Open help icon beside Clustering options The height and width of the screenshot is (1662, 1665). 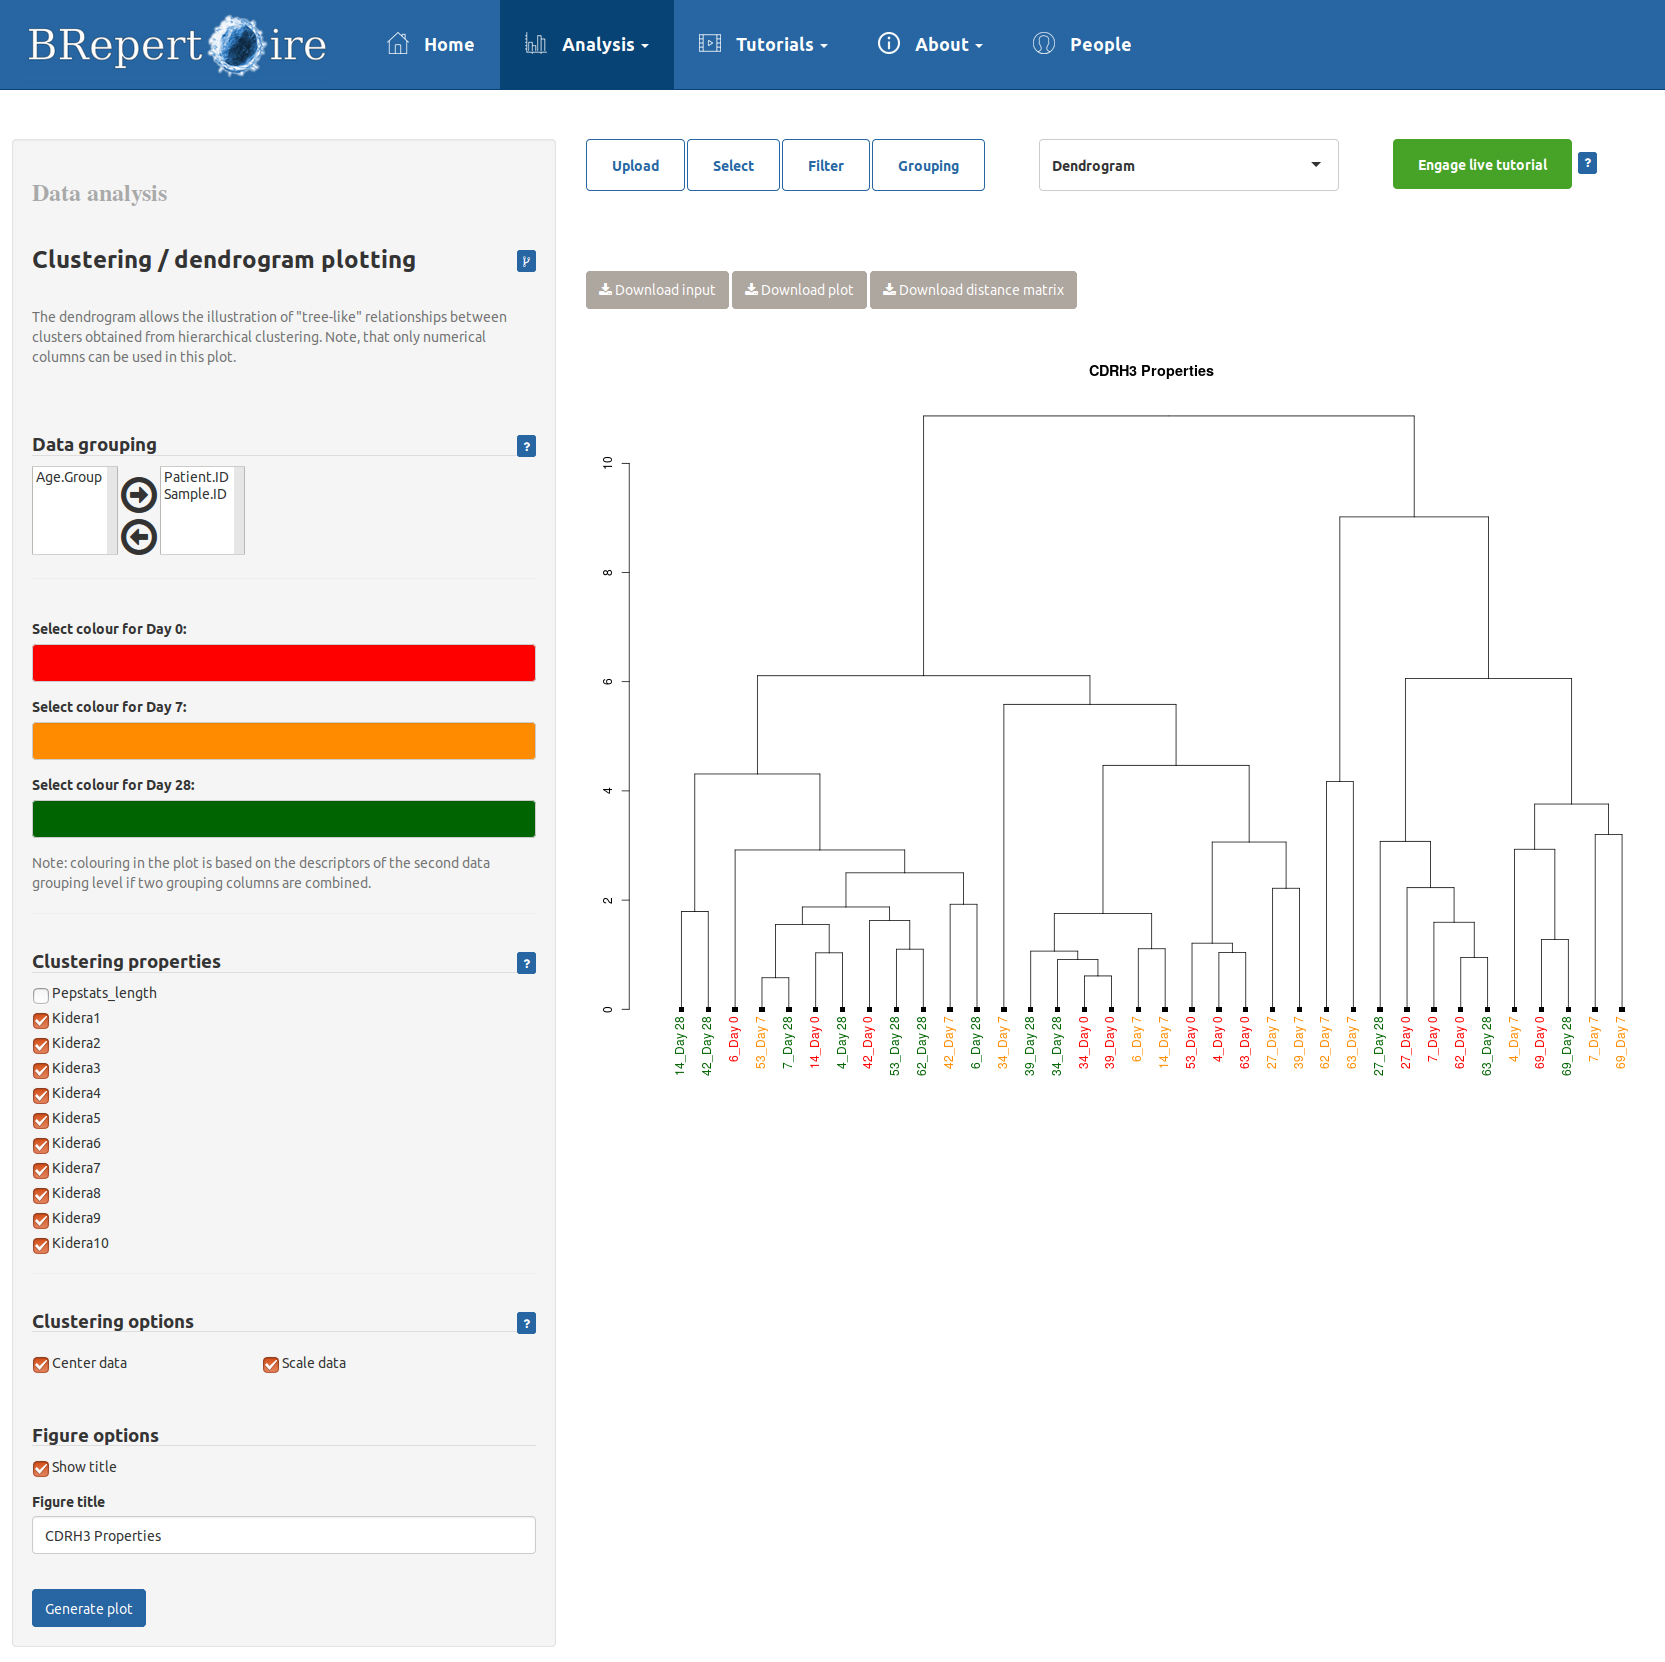[526, 1323]
